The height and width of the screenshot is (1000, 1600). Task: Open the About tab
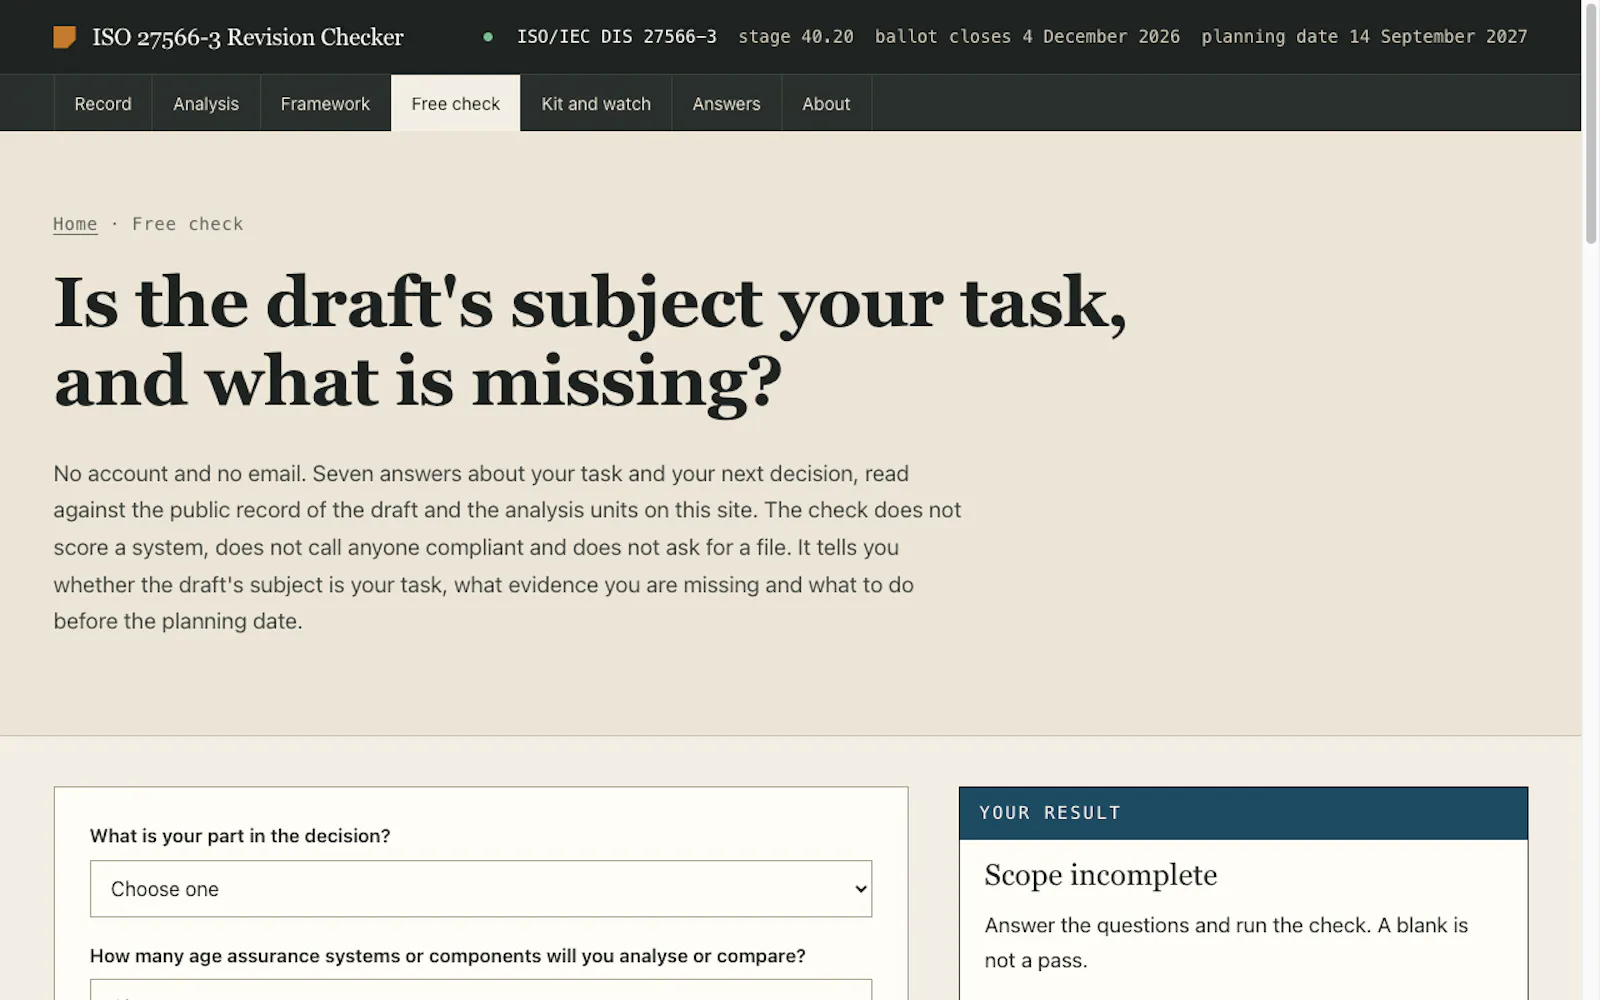click(x=826, y=103)
